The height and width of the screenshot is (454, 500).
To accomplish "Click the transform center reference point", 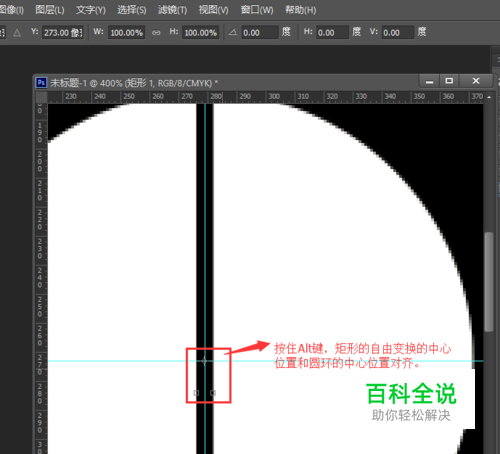I will click(x=204, y=361).
